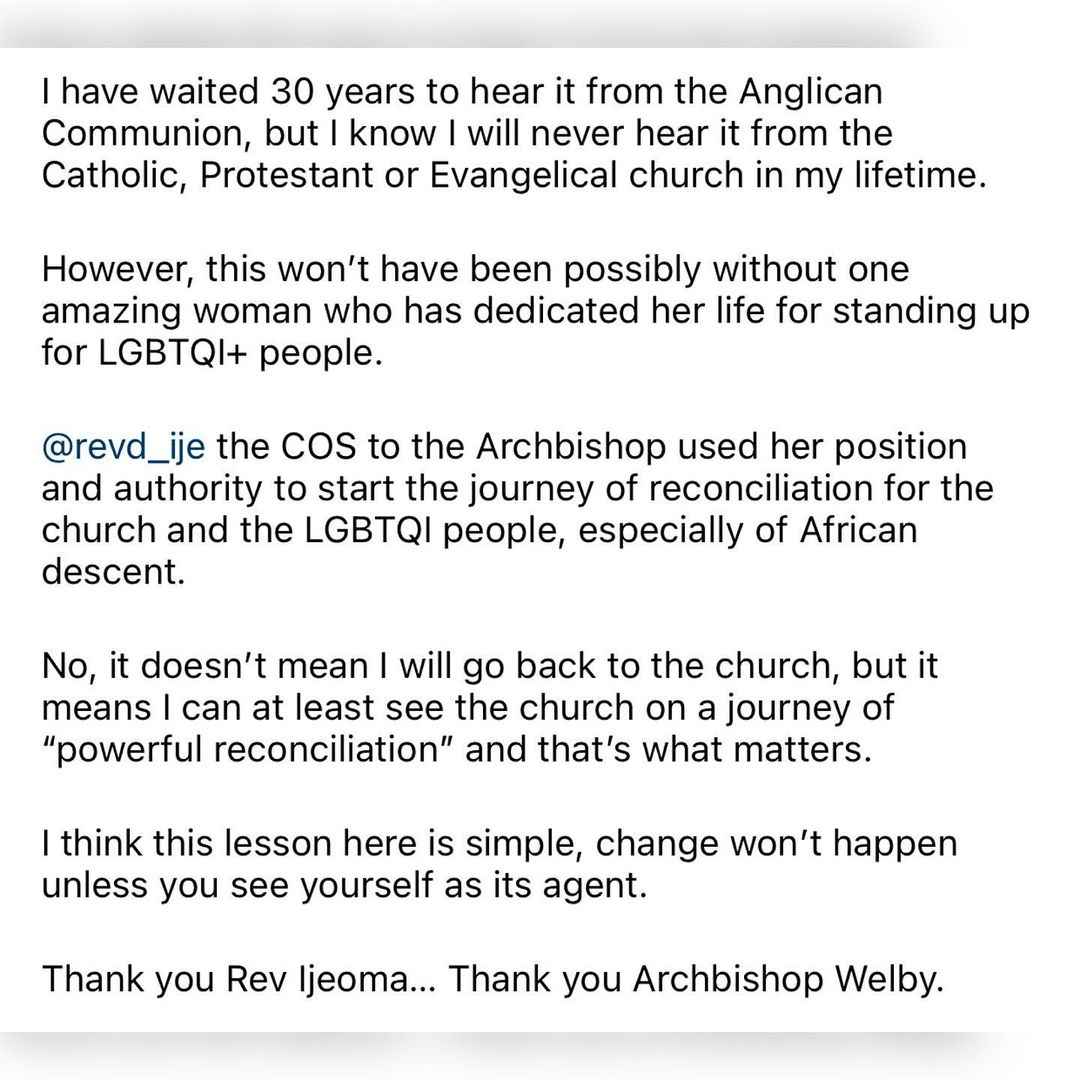Click the text 'Thank you Rev Ijeoma...'
The image size is (1080, 1080).
pyautogui.click(x=239, y=979)
